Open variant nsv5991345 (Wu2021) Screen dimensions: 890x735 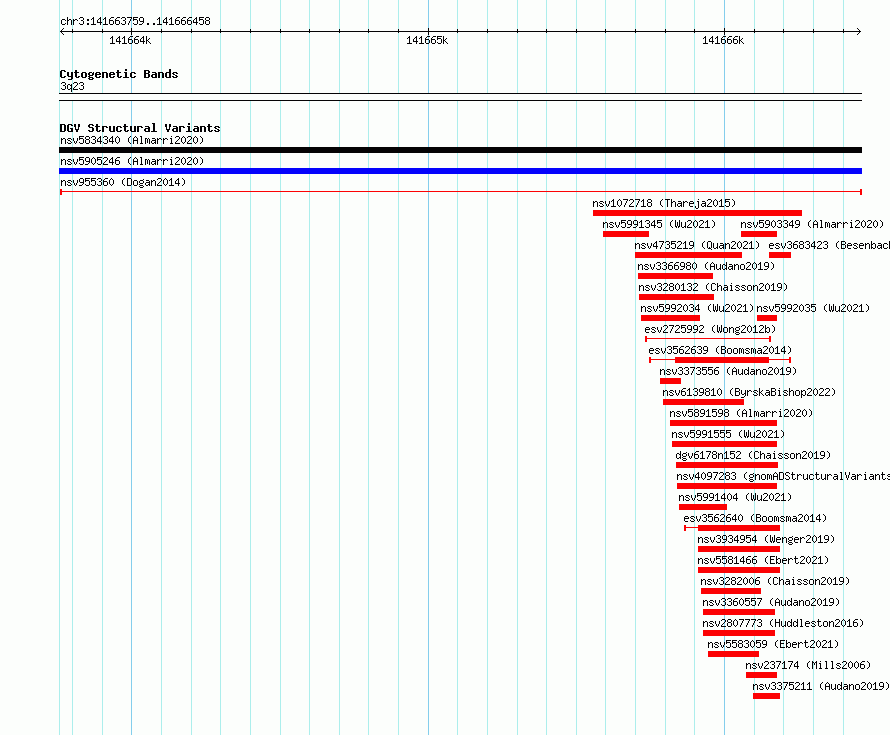coord(659,224)
